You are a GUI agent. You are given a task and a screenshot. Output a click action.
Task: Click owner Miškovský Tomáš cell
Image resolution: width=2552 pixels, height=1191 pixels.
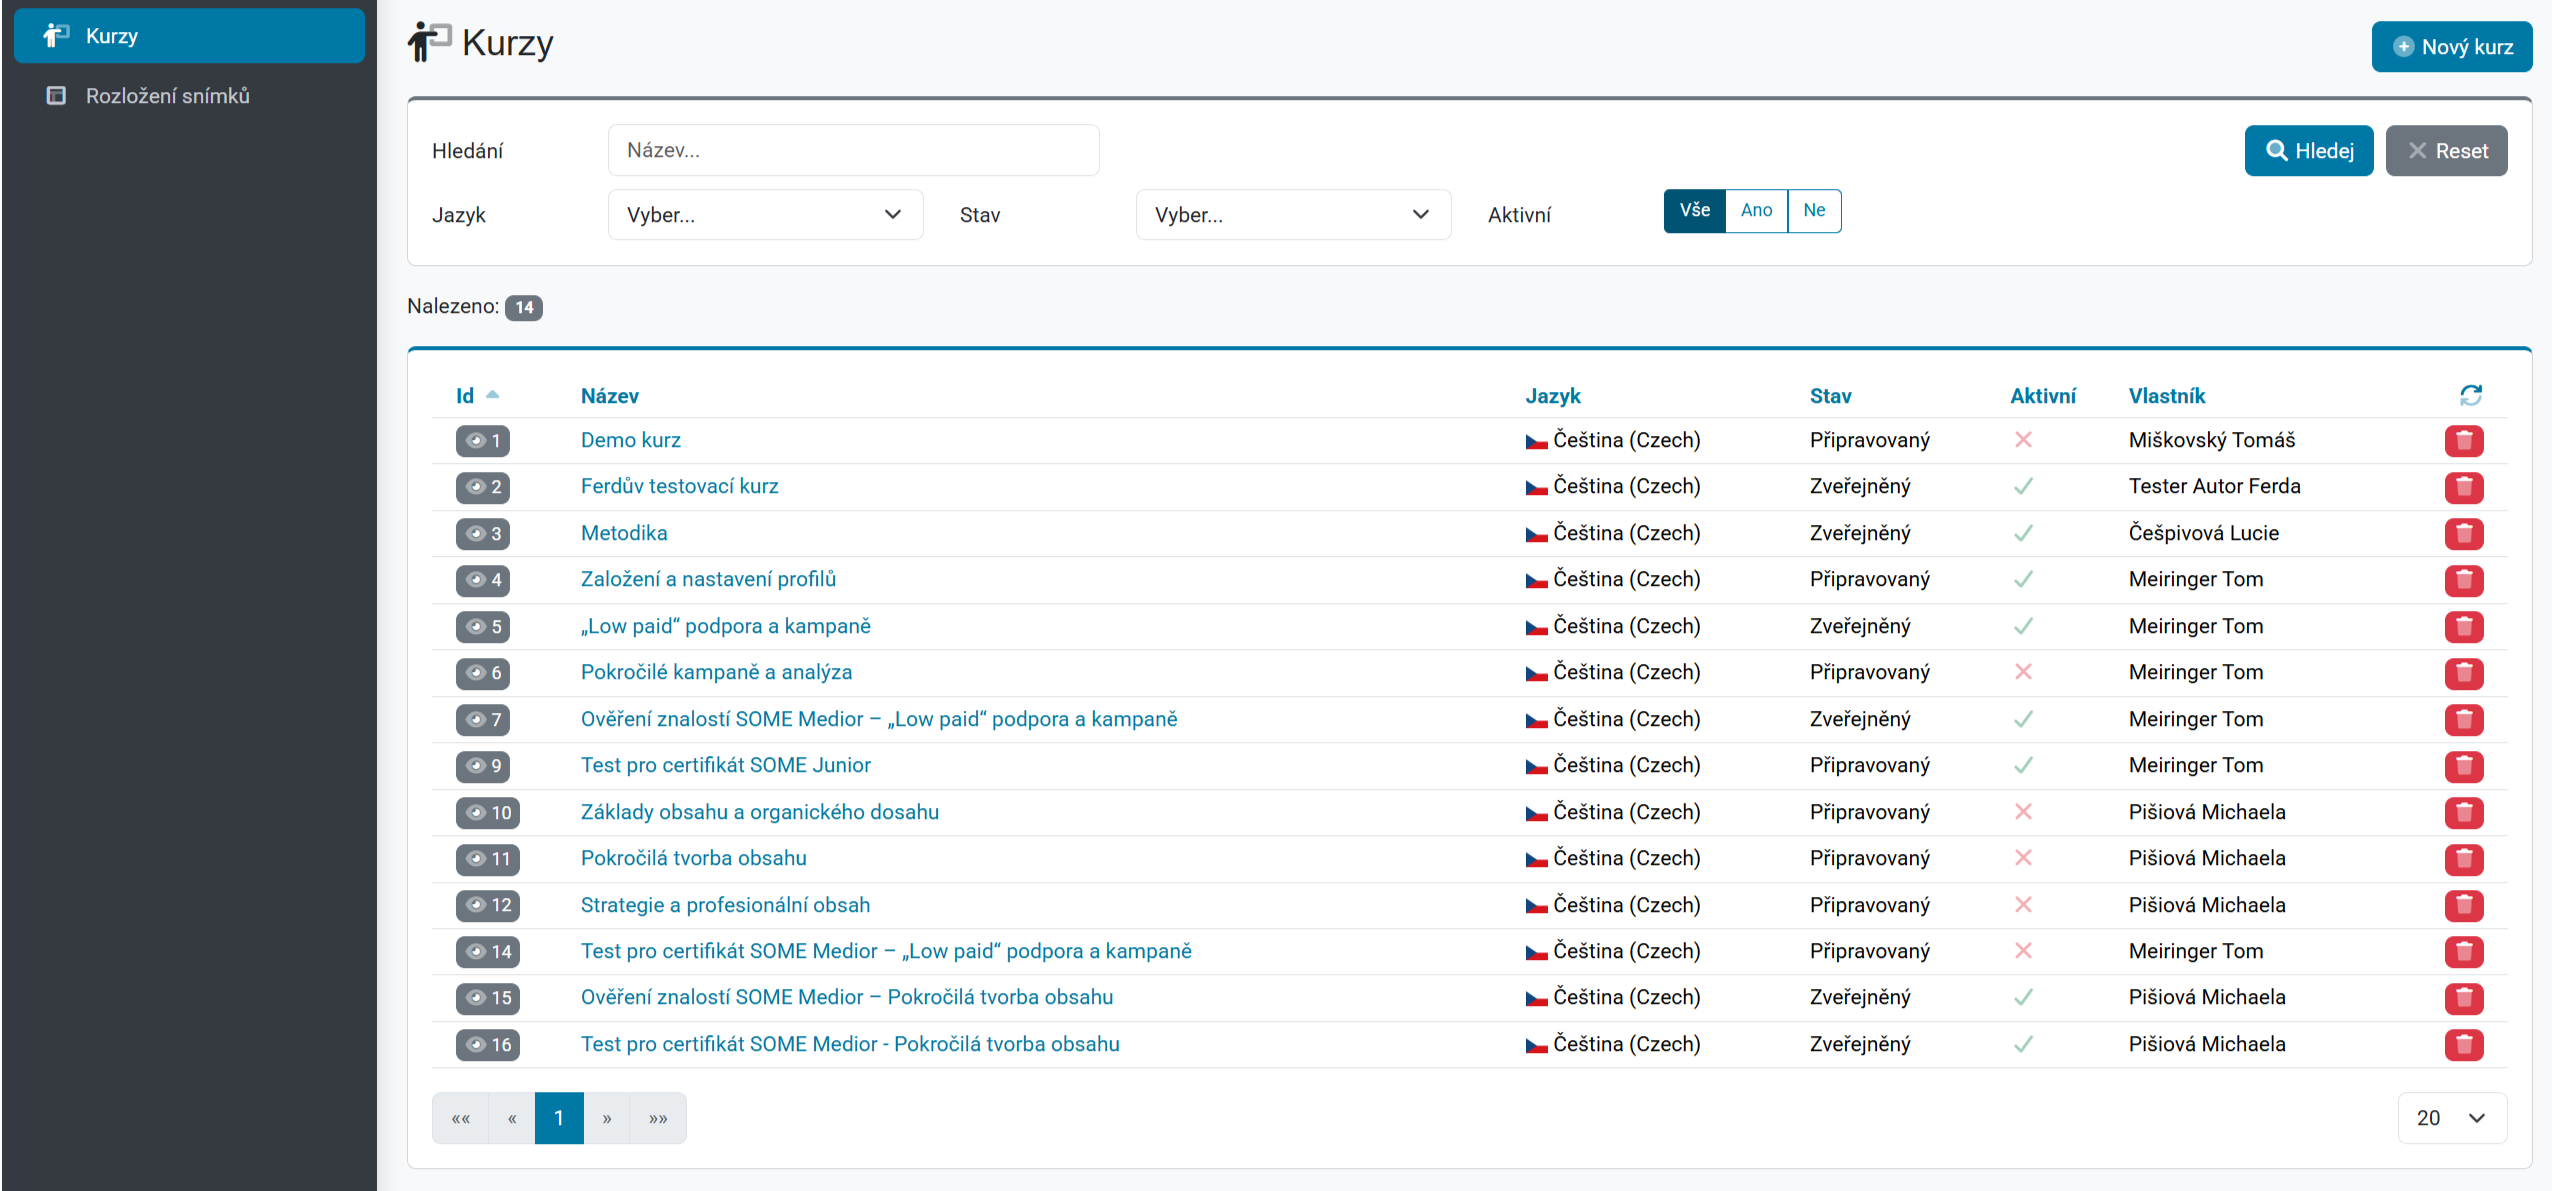2212,440
